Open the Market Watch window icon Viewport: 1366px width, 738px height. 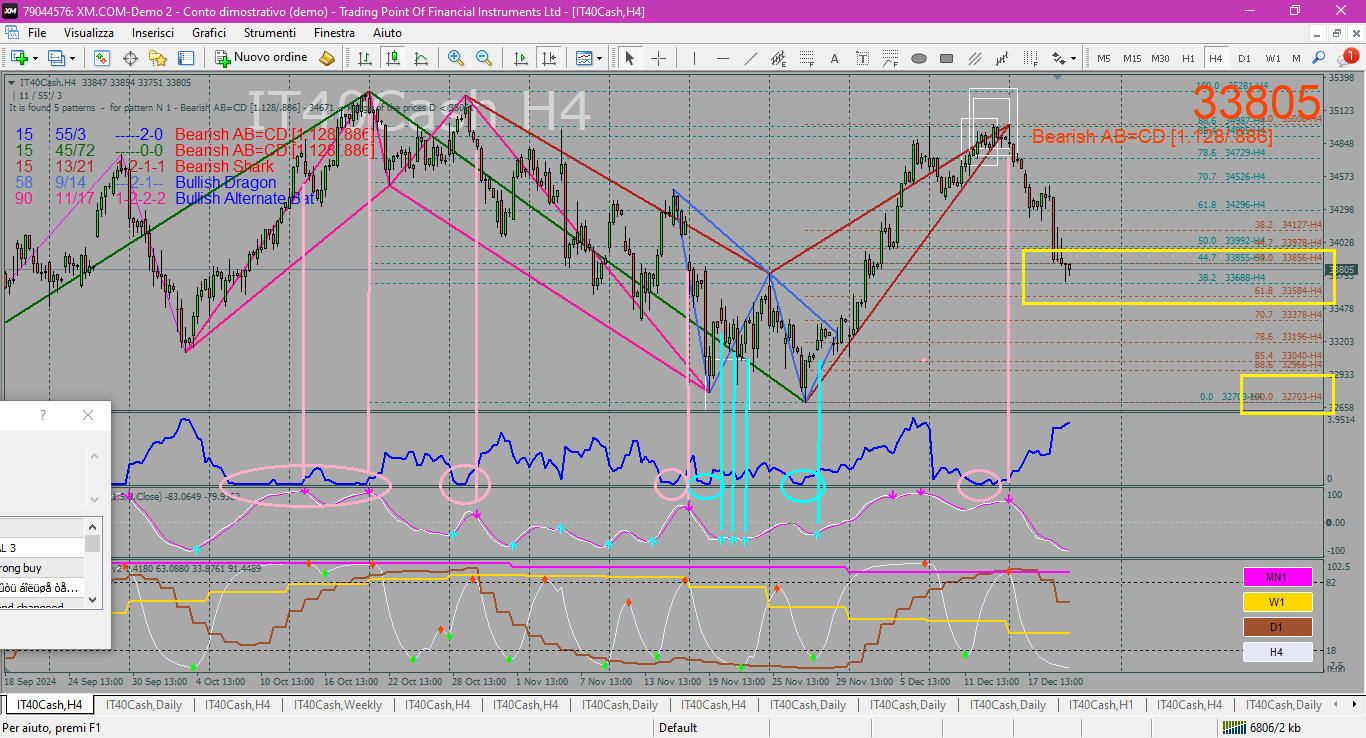pos(102,58)
